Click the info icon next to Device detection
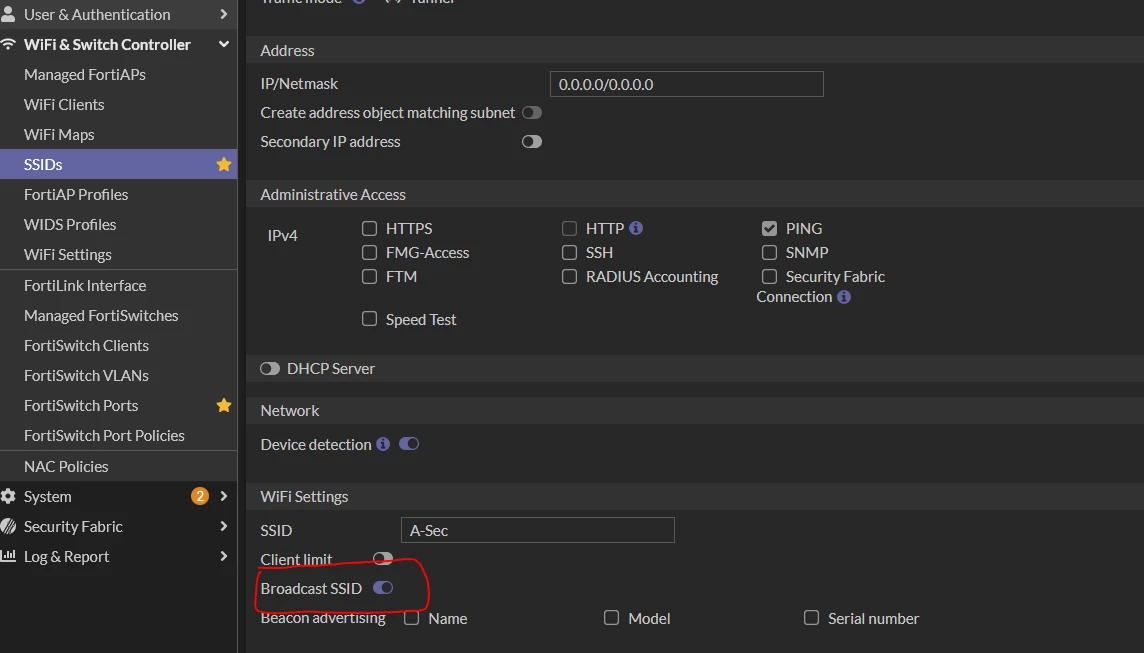 click(x=383, y=444)
